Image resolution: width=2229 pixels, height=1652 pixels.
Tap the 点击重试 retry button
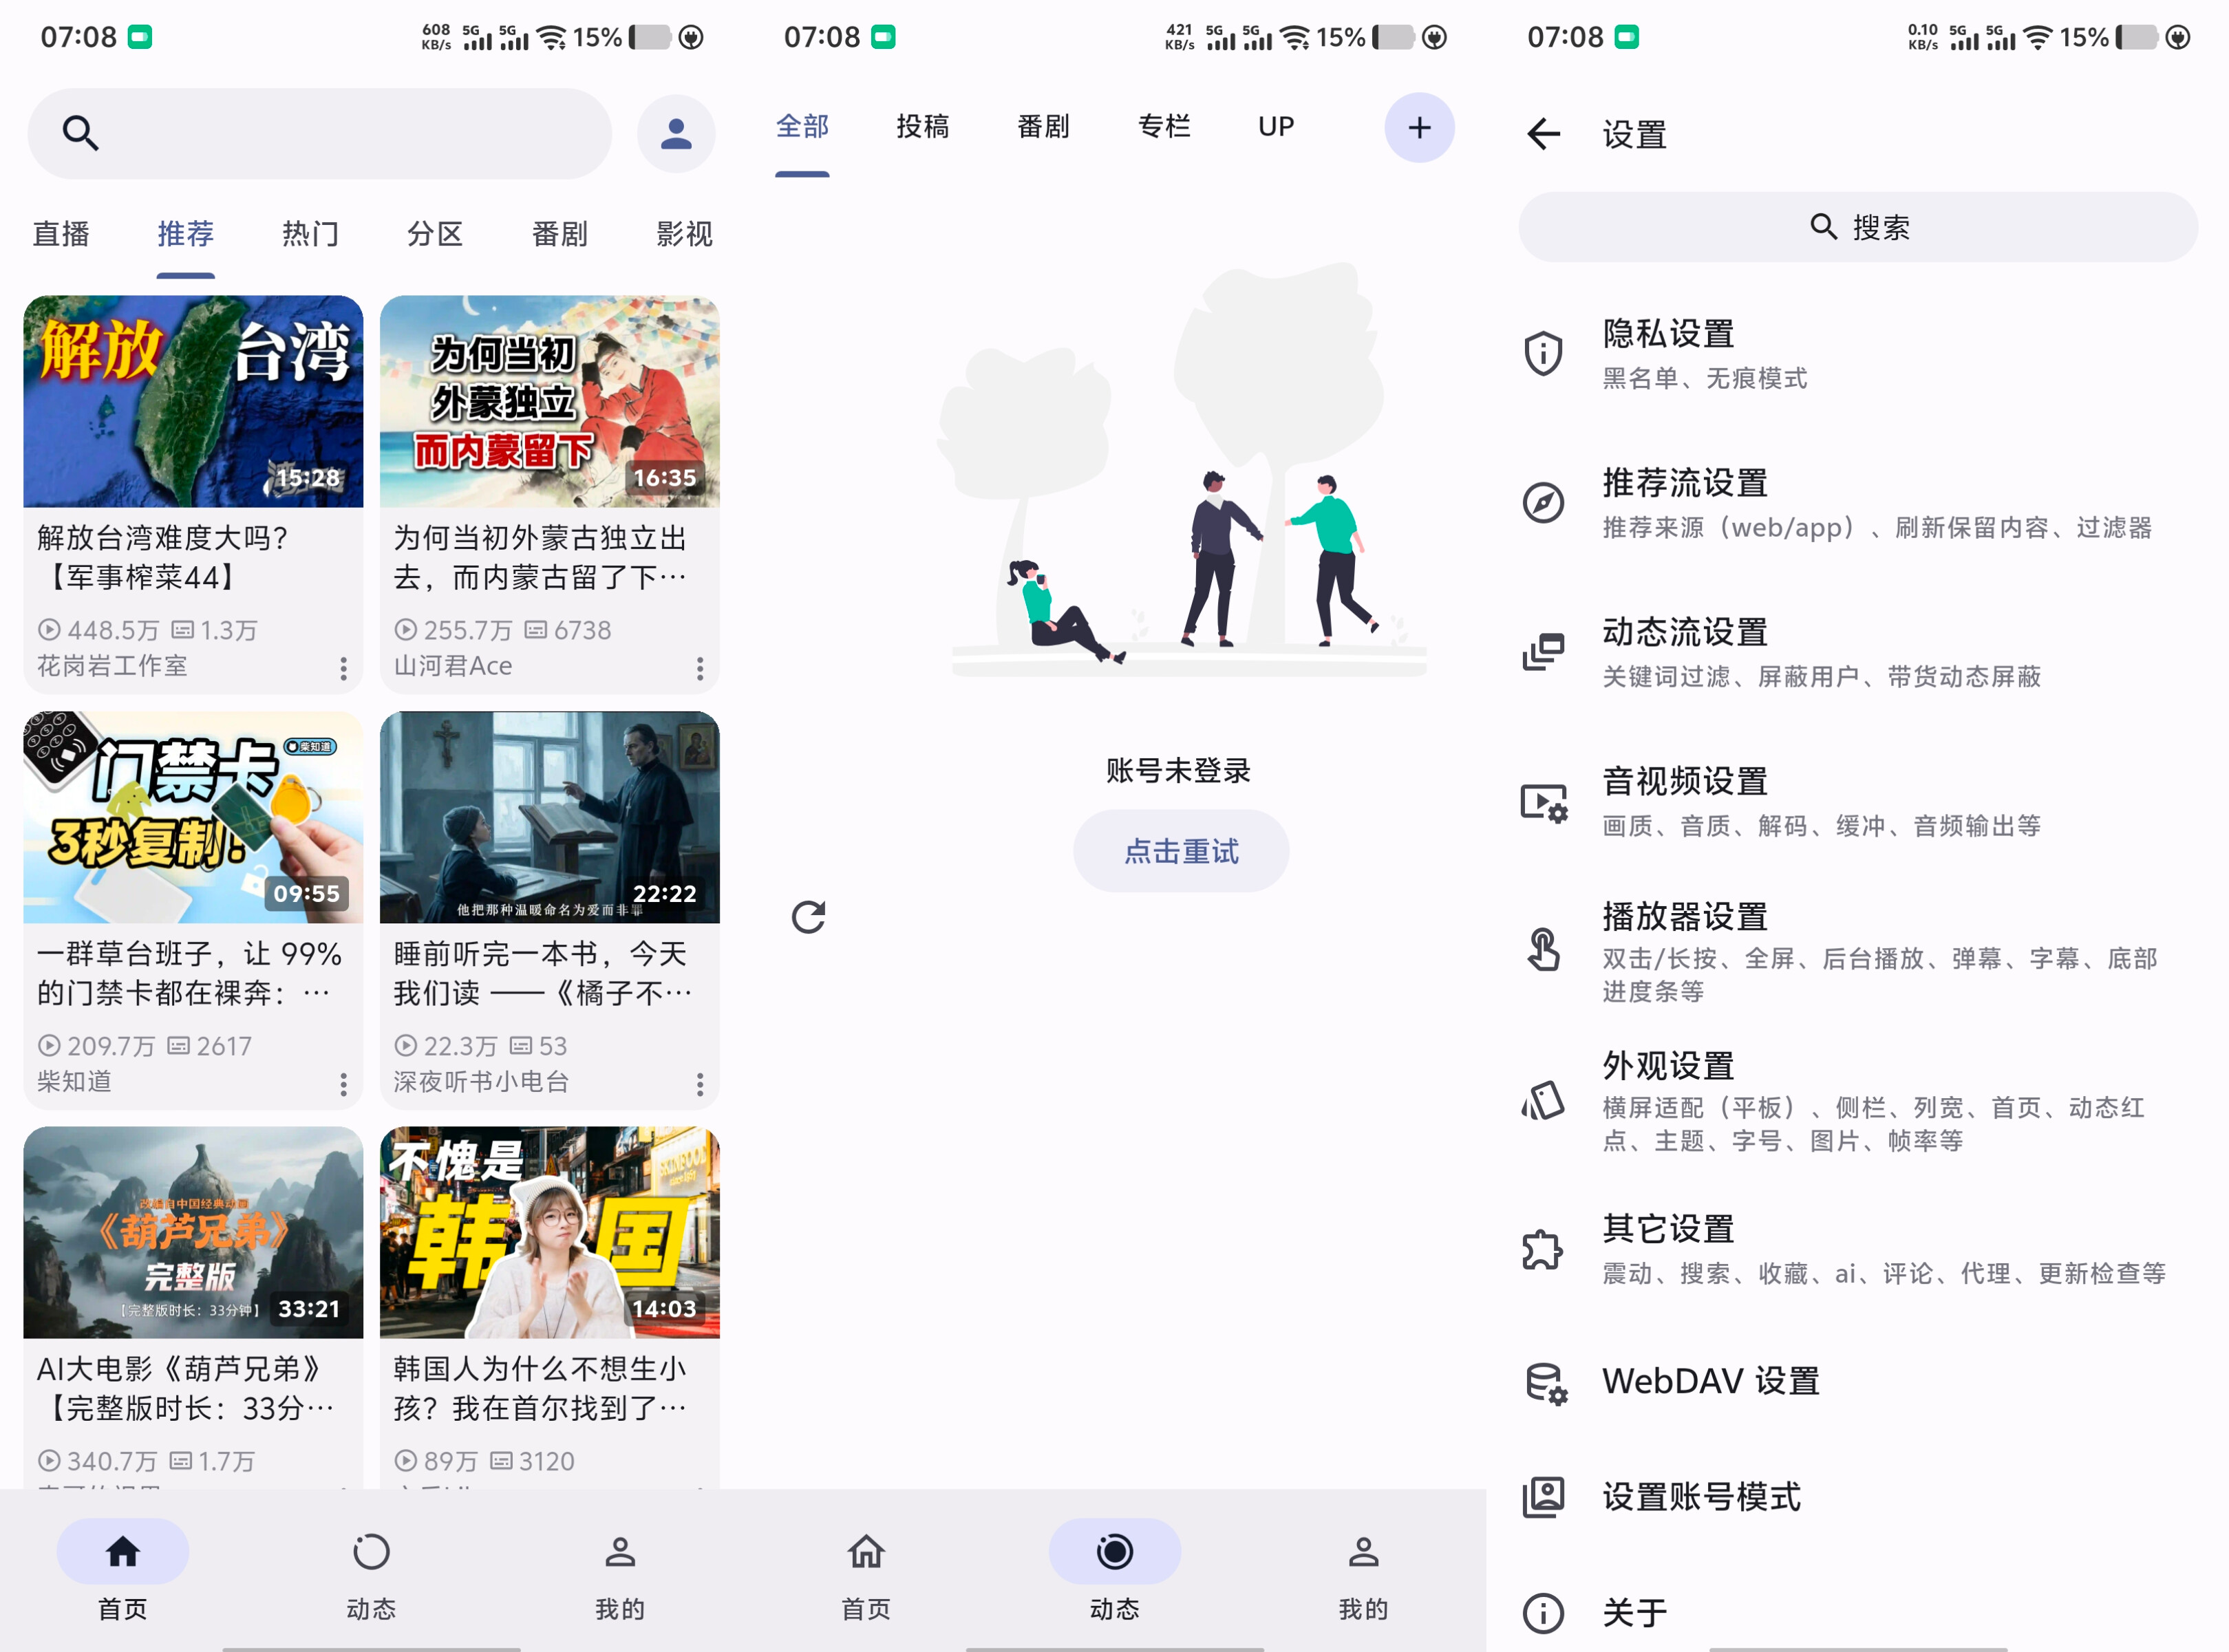(x=1181, y=851)
